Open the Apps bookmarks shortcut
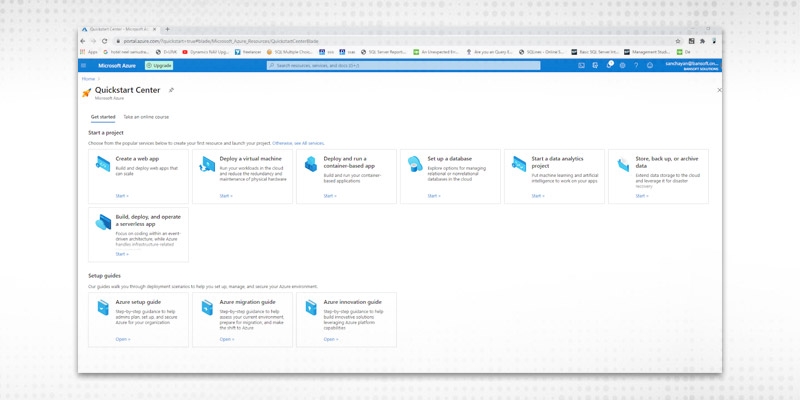 (89, 52)
